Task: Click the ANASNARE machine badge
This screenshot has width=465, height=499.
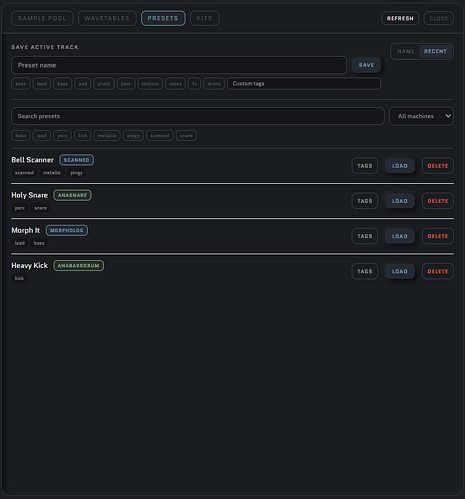Action: pyautogui.click(x=72, y=195)
